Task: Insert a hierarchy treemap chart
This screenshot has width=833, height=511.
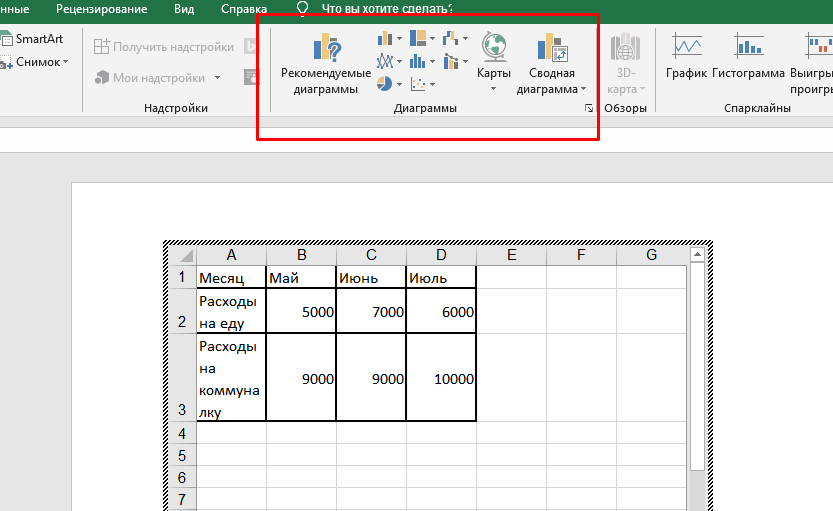Action: tap(419, 39)
